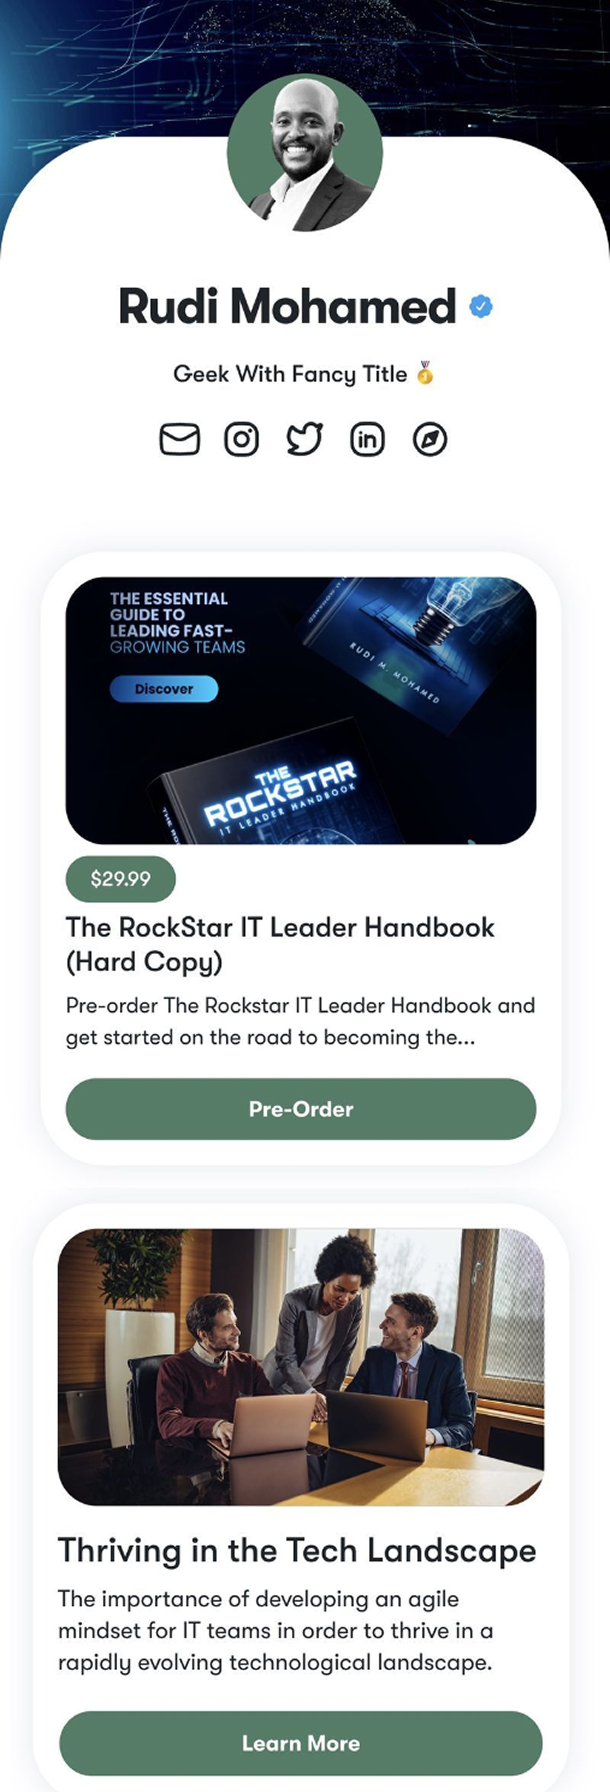Click the team meeting photo thumbnail
Screen dimensions: 610x1792
point(301,1367)
